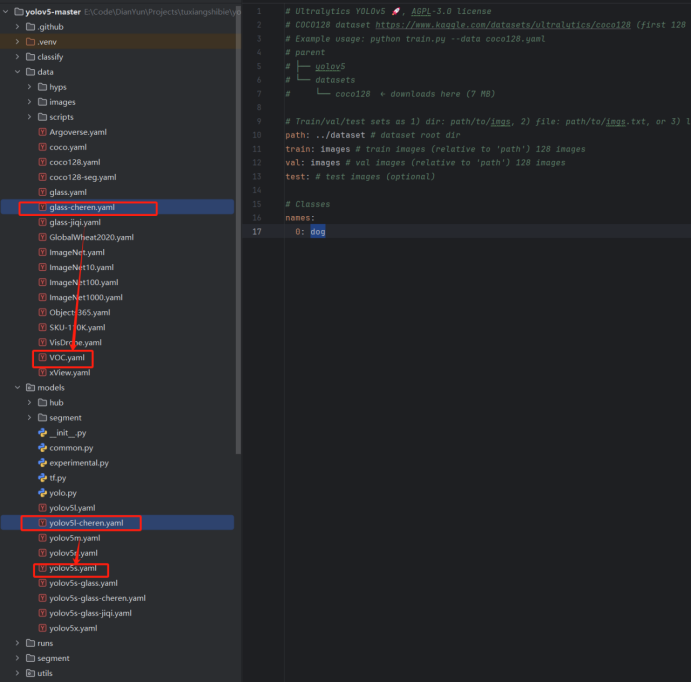Viewport: 692px width, 682px height.
Task: Expand the runs folder
Action: point(17,643)
